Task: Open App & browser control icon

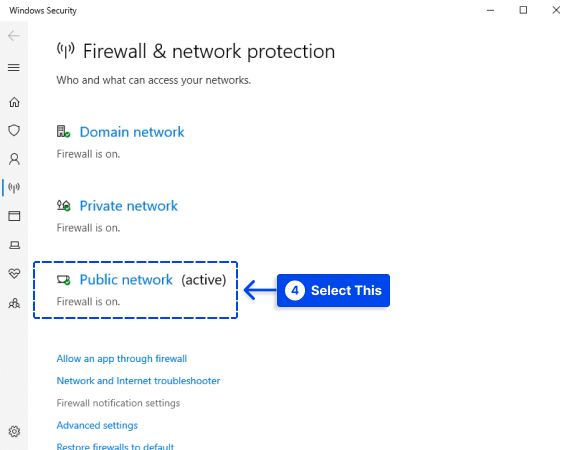Action: (x=14, y=216)
